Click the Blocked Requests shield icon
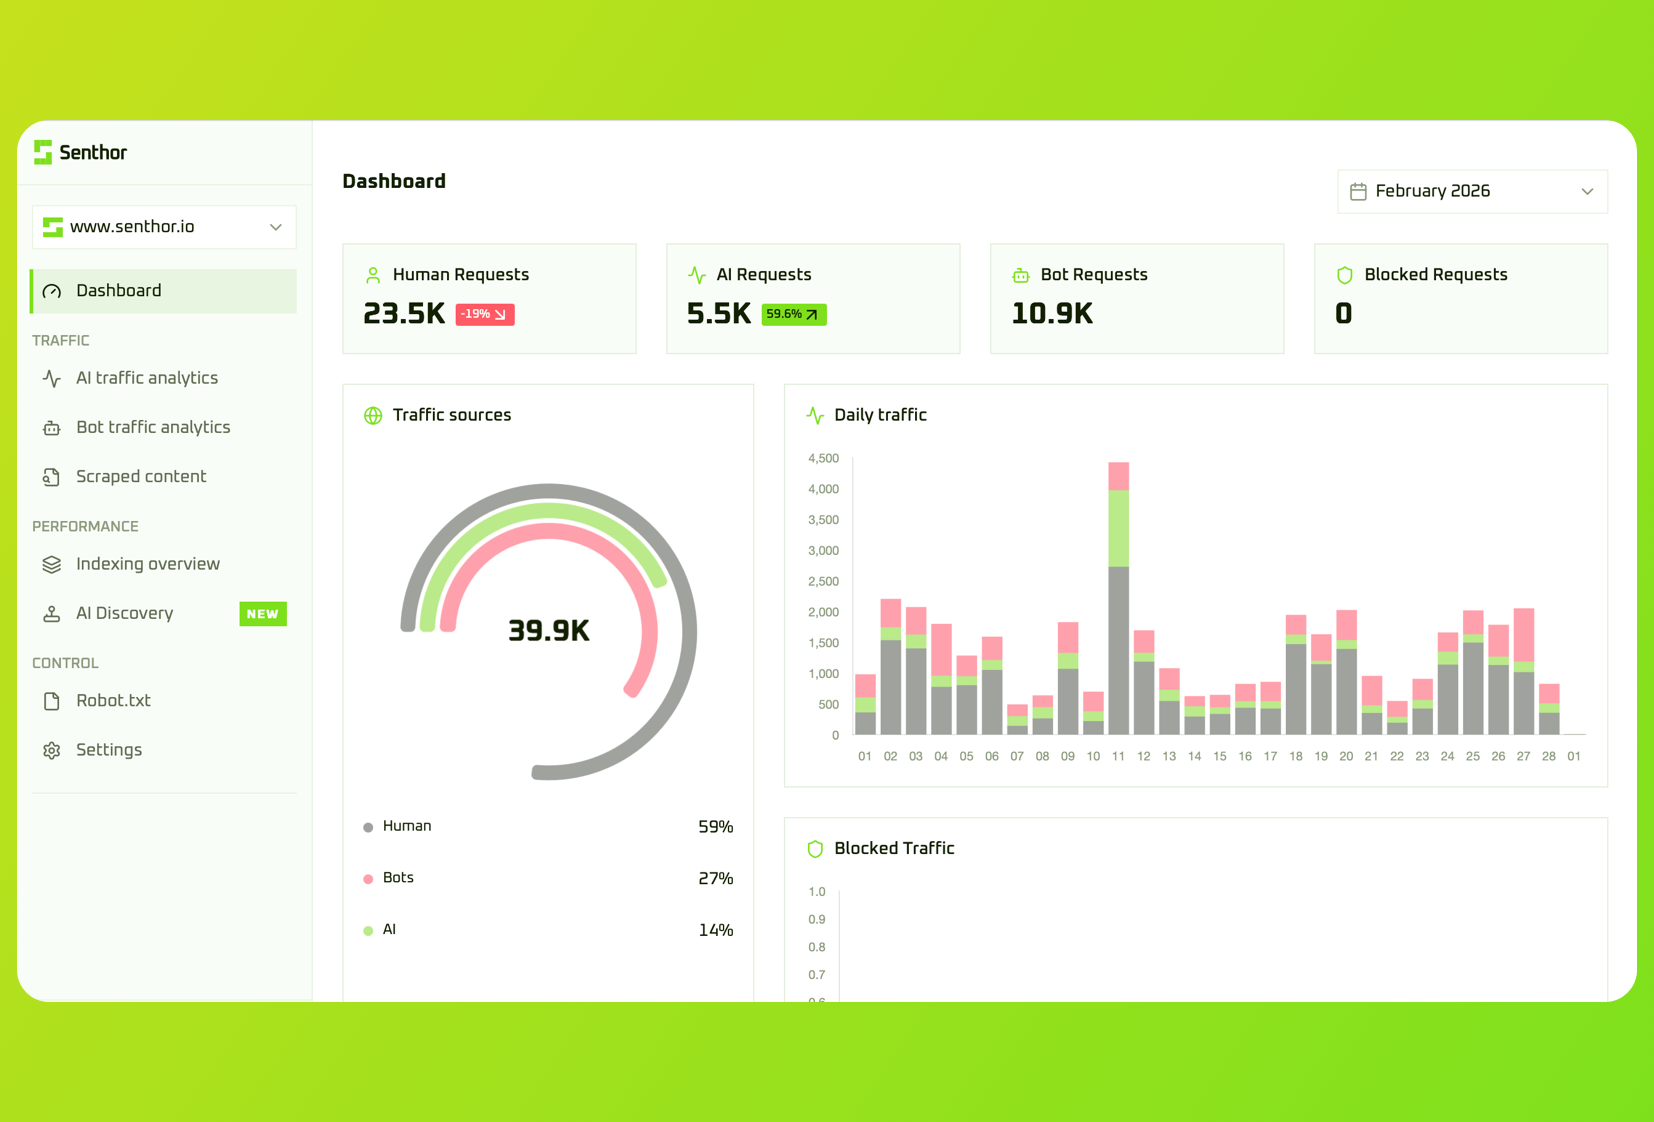The height and width of the screenshot is (1122, 1654). point(1345,275)
